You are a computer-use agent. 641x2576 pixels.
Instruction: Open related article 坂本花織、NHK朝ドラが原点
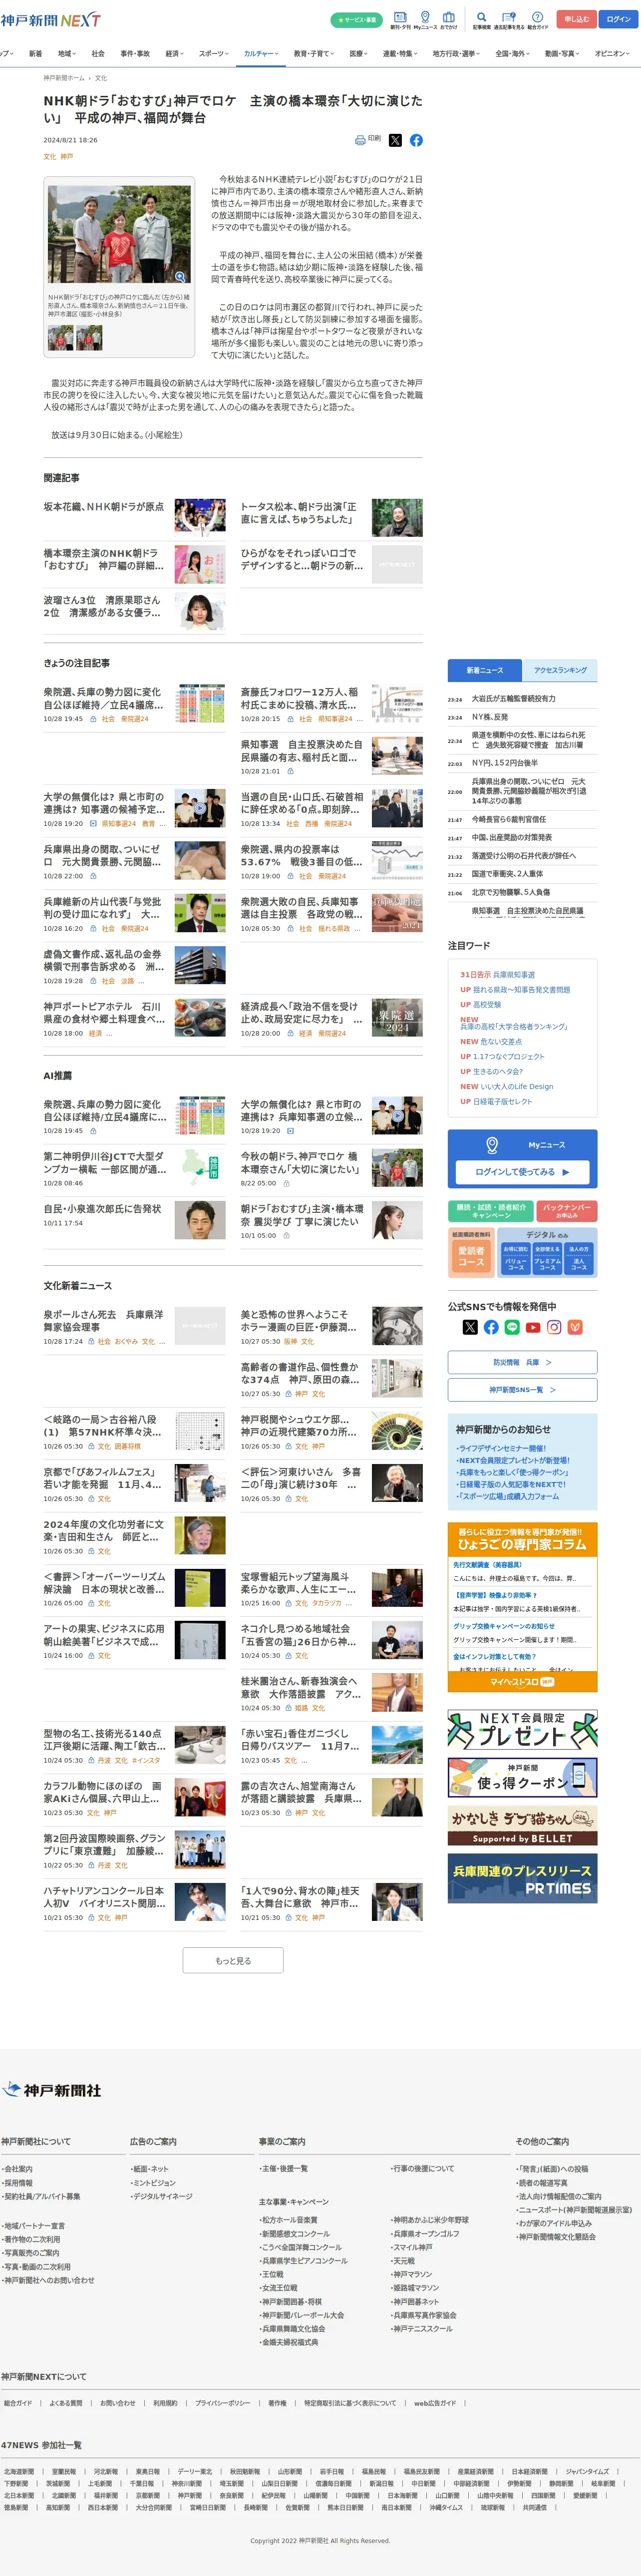click(x=103, y=507)
